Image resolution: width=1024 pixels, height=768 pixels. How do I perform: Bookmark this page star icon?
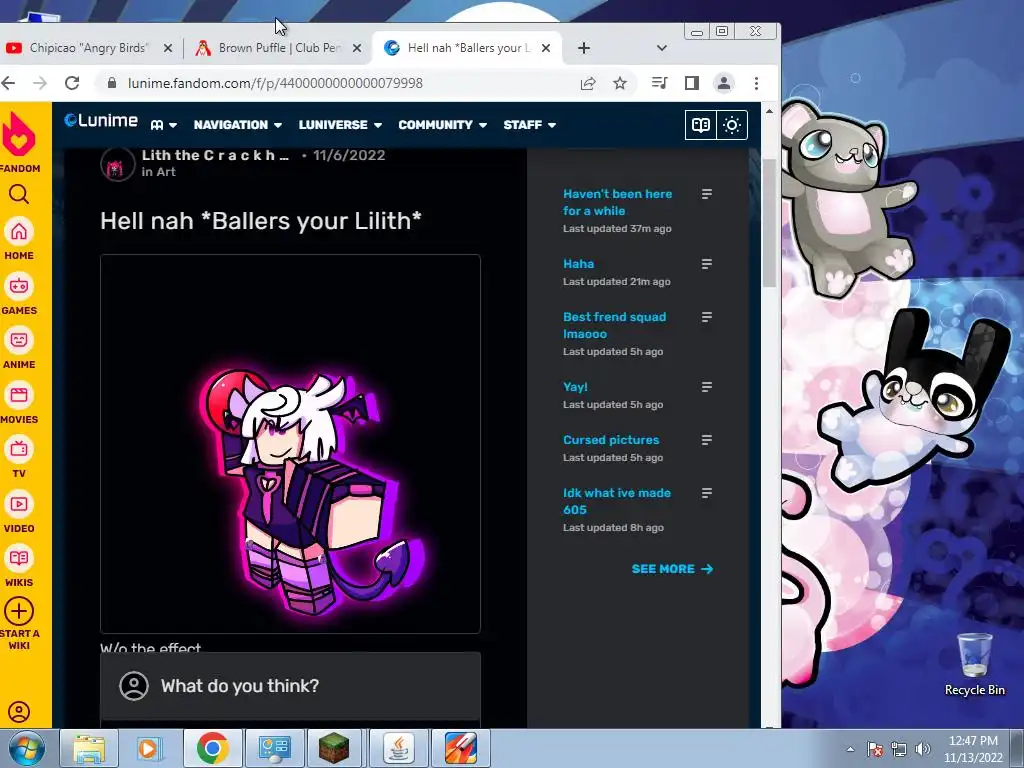pyautogui.click(x=620, y=83)
